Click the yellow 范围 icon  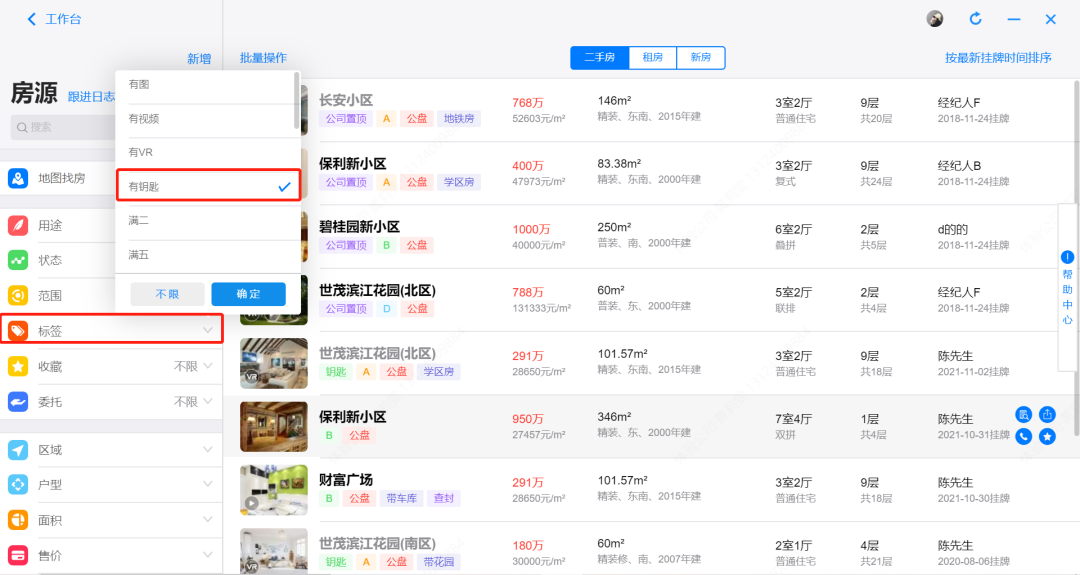click(x=18, y=295)
